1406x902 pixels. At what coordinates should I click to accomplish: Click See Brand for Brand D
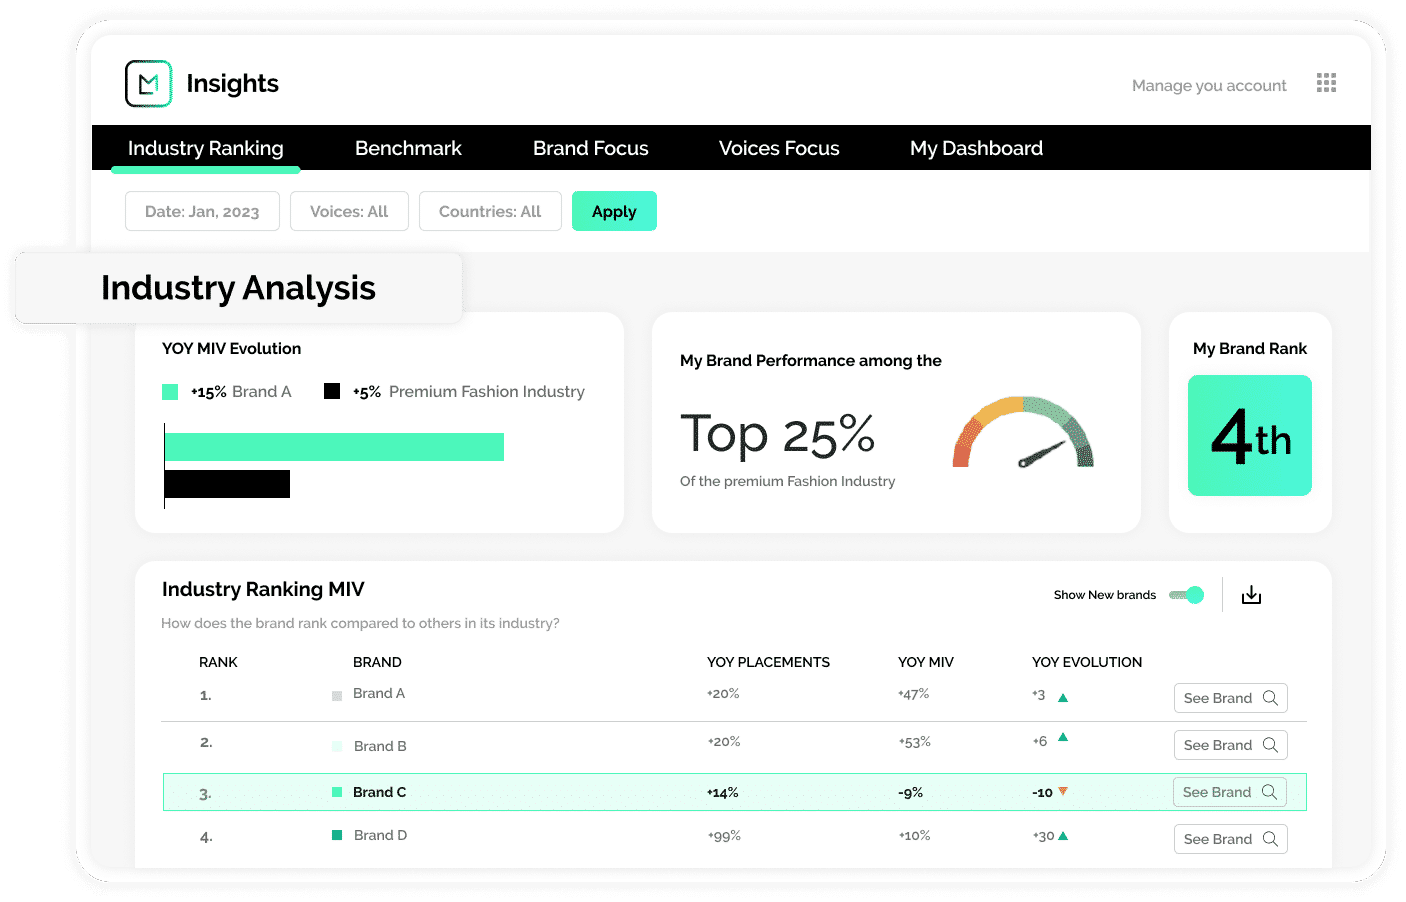[1230, 839]
